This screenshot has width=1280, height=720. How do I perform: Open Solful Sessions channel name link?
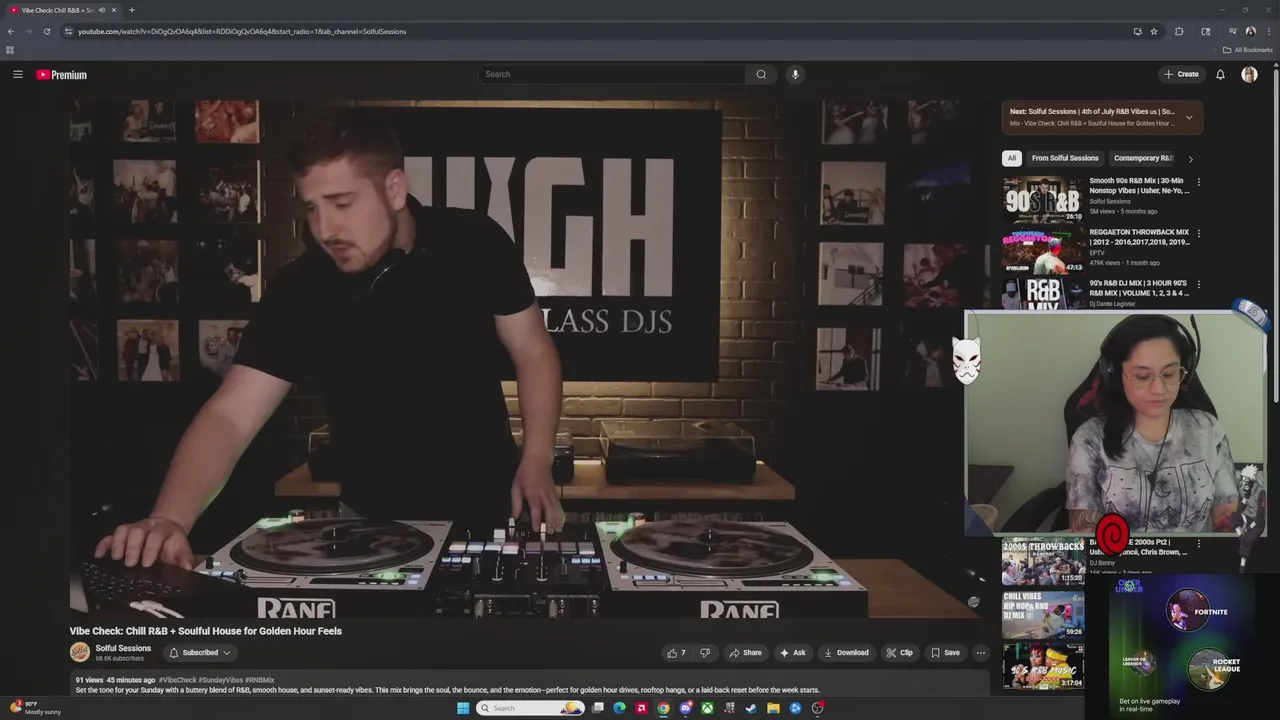[123, 648]
